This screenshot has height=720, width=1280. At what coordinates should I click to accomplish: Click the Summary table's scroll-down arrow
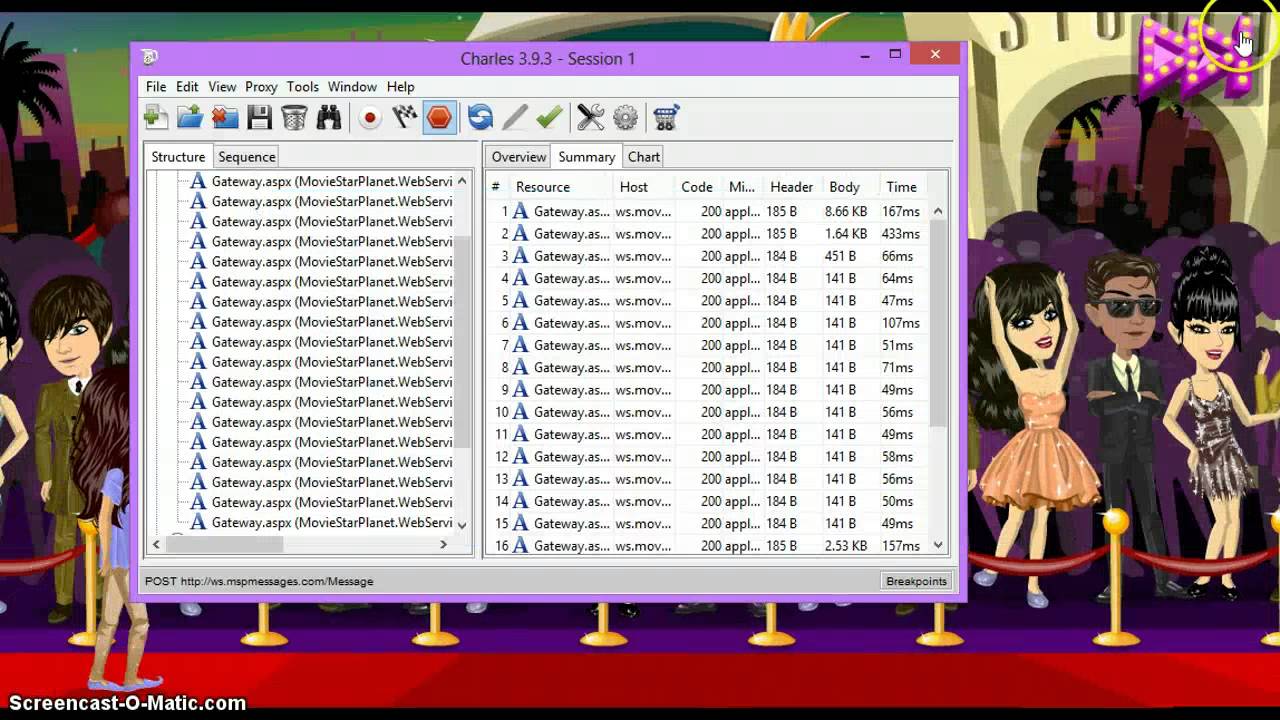pos(938,545)
